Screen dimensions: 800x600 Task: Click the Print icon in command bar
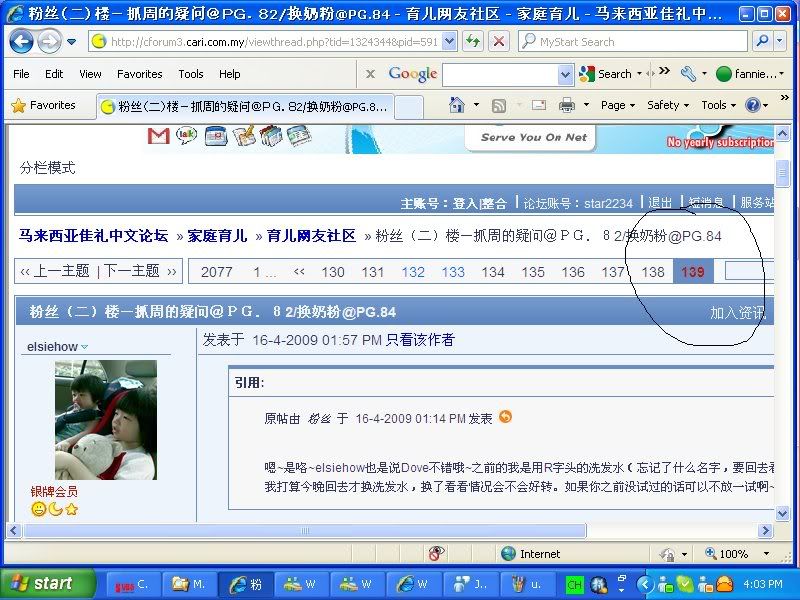(x=566, y=105)
